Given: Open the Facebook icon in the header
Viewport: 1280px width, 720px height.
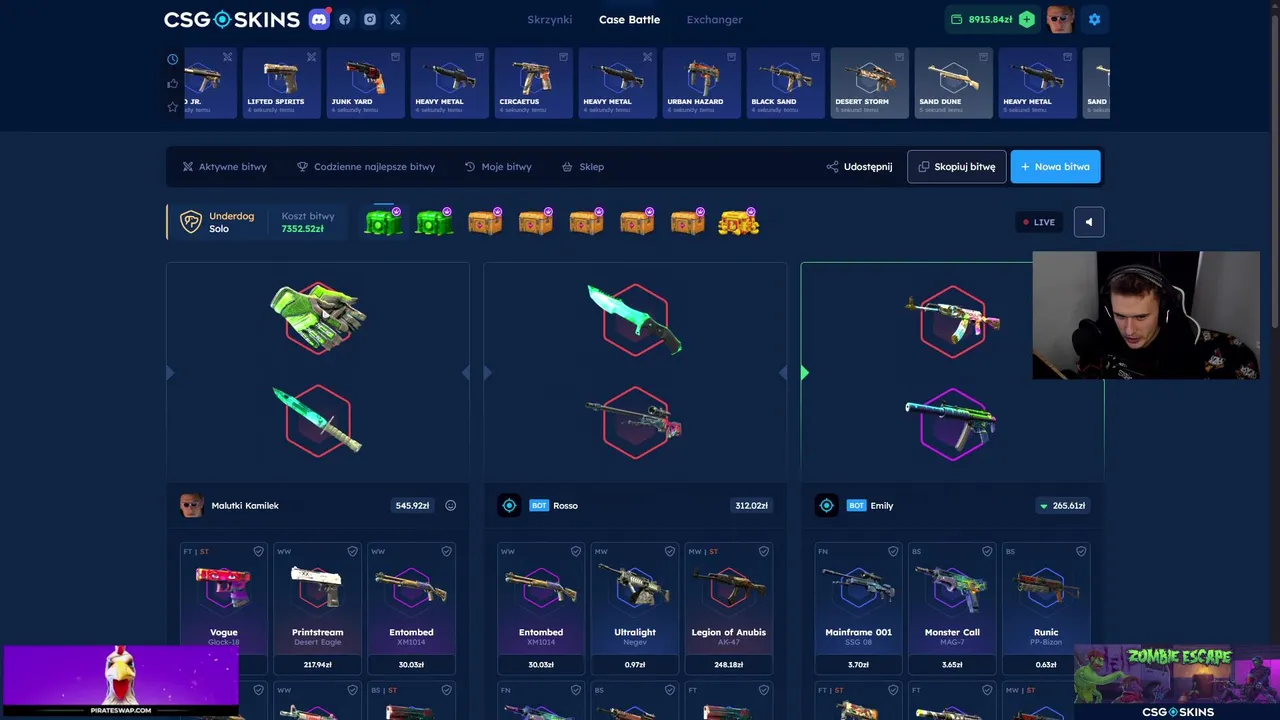Looking at the screenshot, I should tap(345, 19).
